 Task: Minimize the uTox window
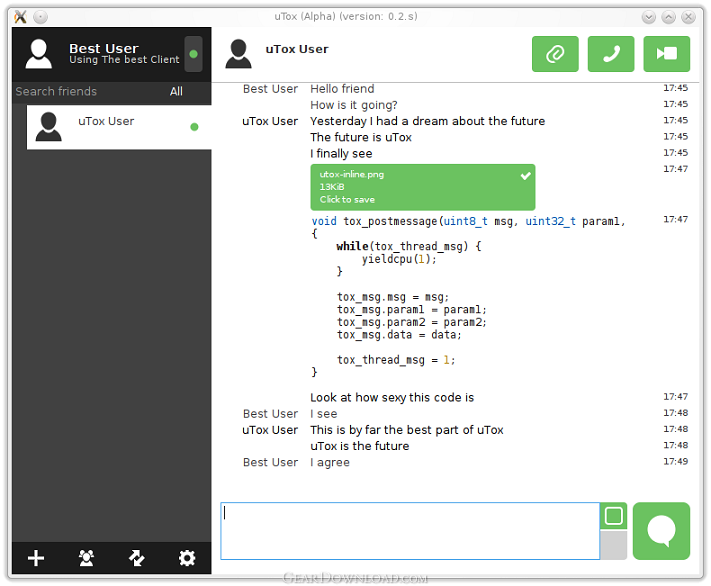pos(649,17)
